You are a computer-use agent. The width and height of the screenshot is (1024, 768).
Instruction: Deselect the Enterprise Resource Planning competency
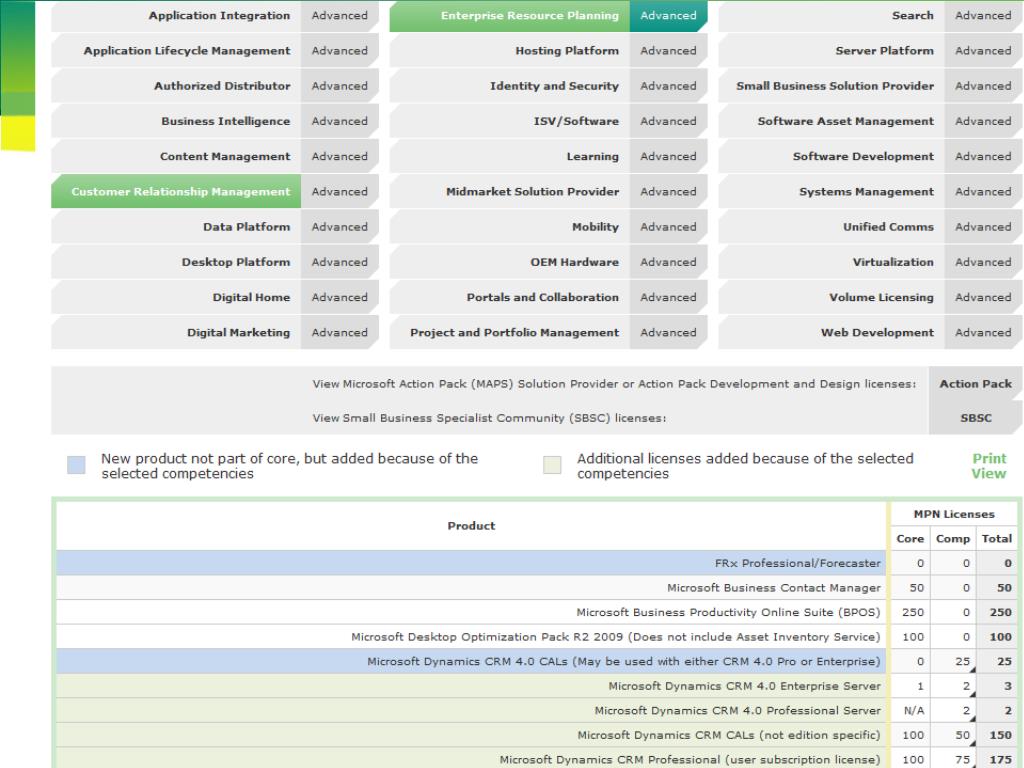[x=510, y=16]
